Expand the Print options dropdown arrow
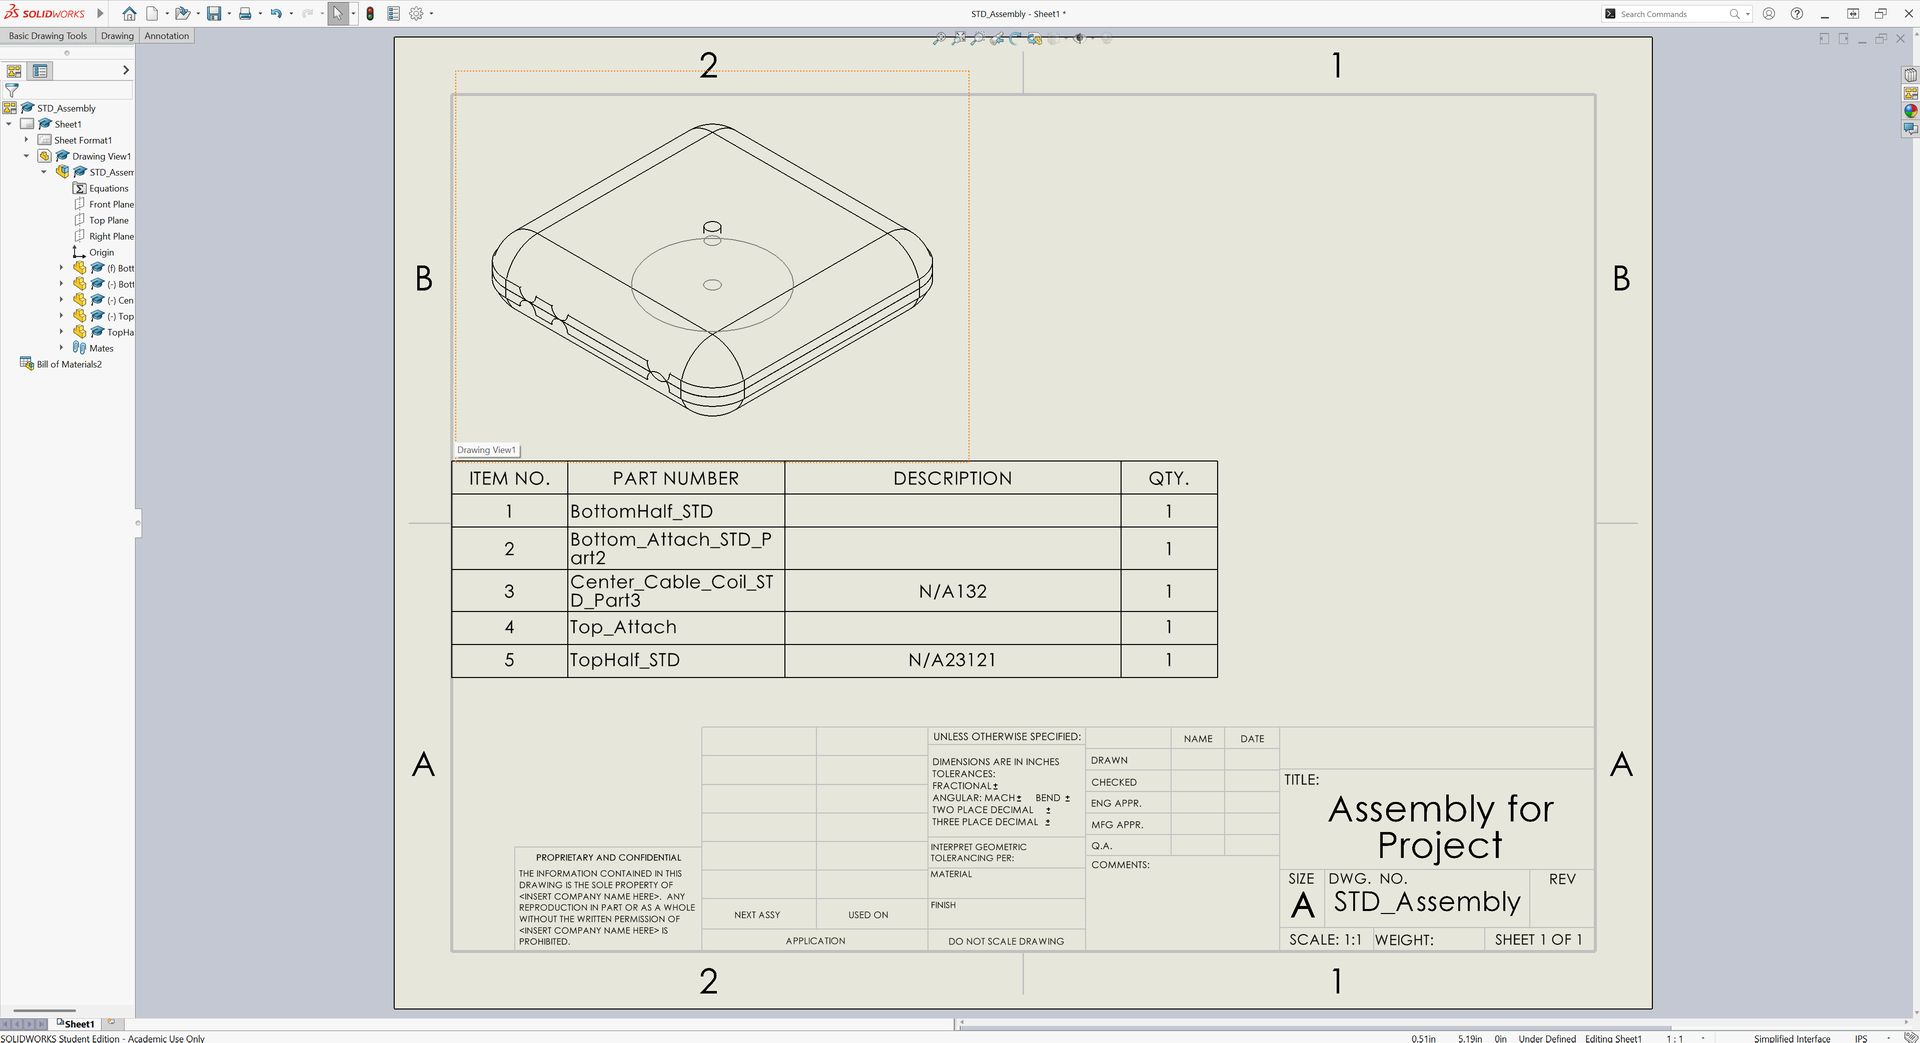This screenshot has width=1920, height=1043. [259, 14]
